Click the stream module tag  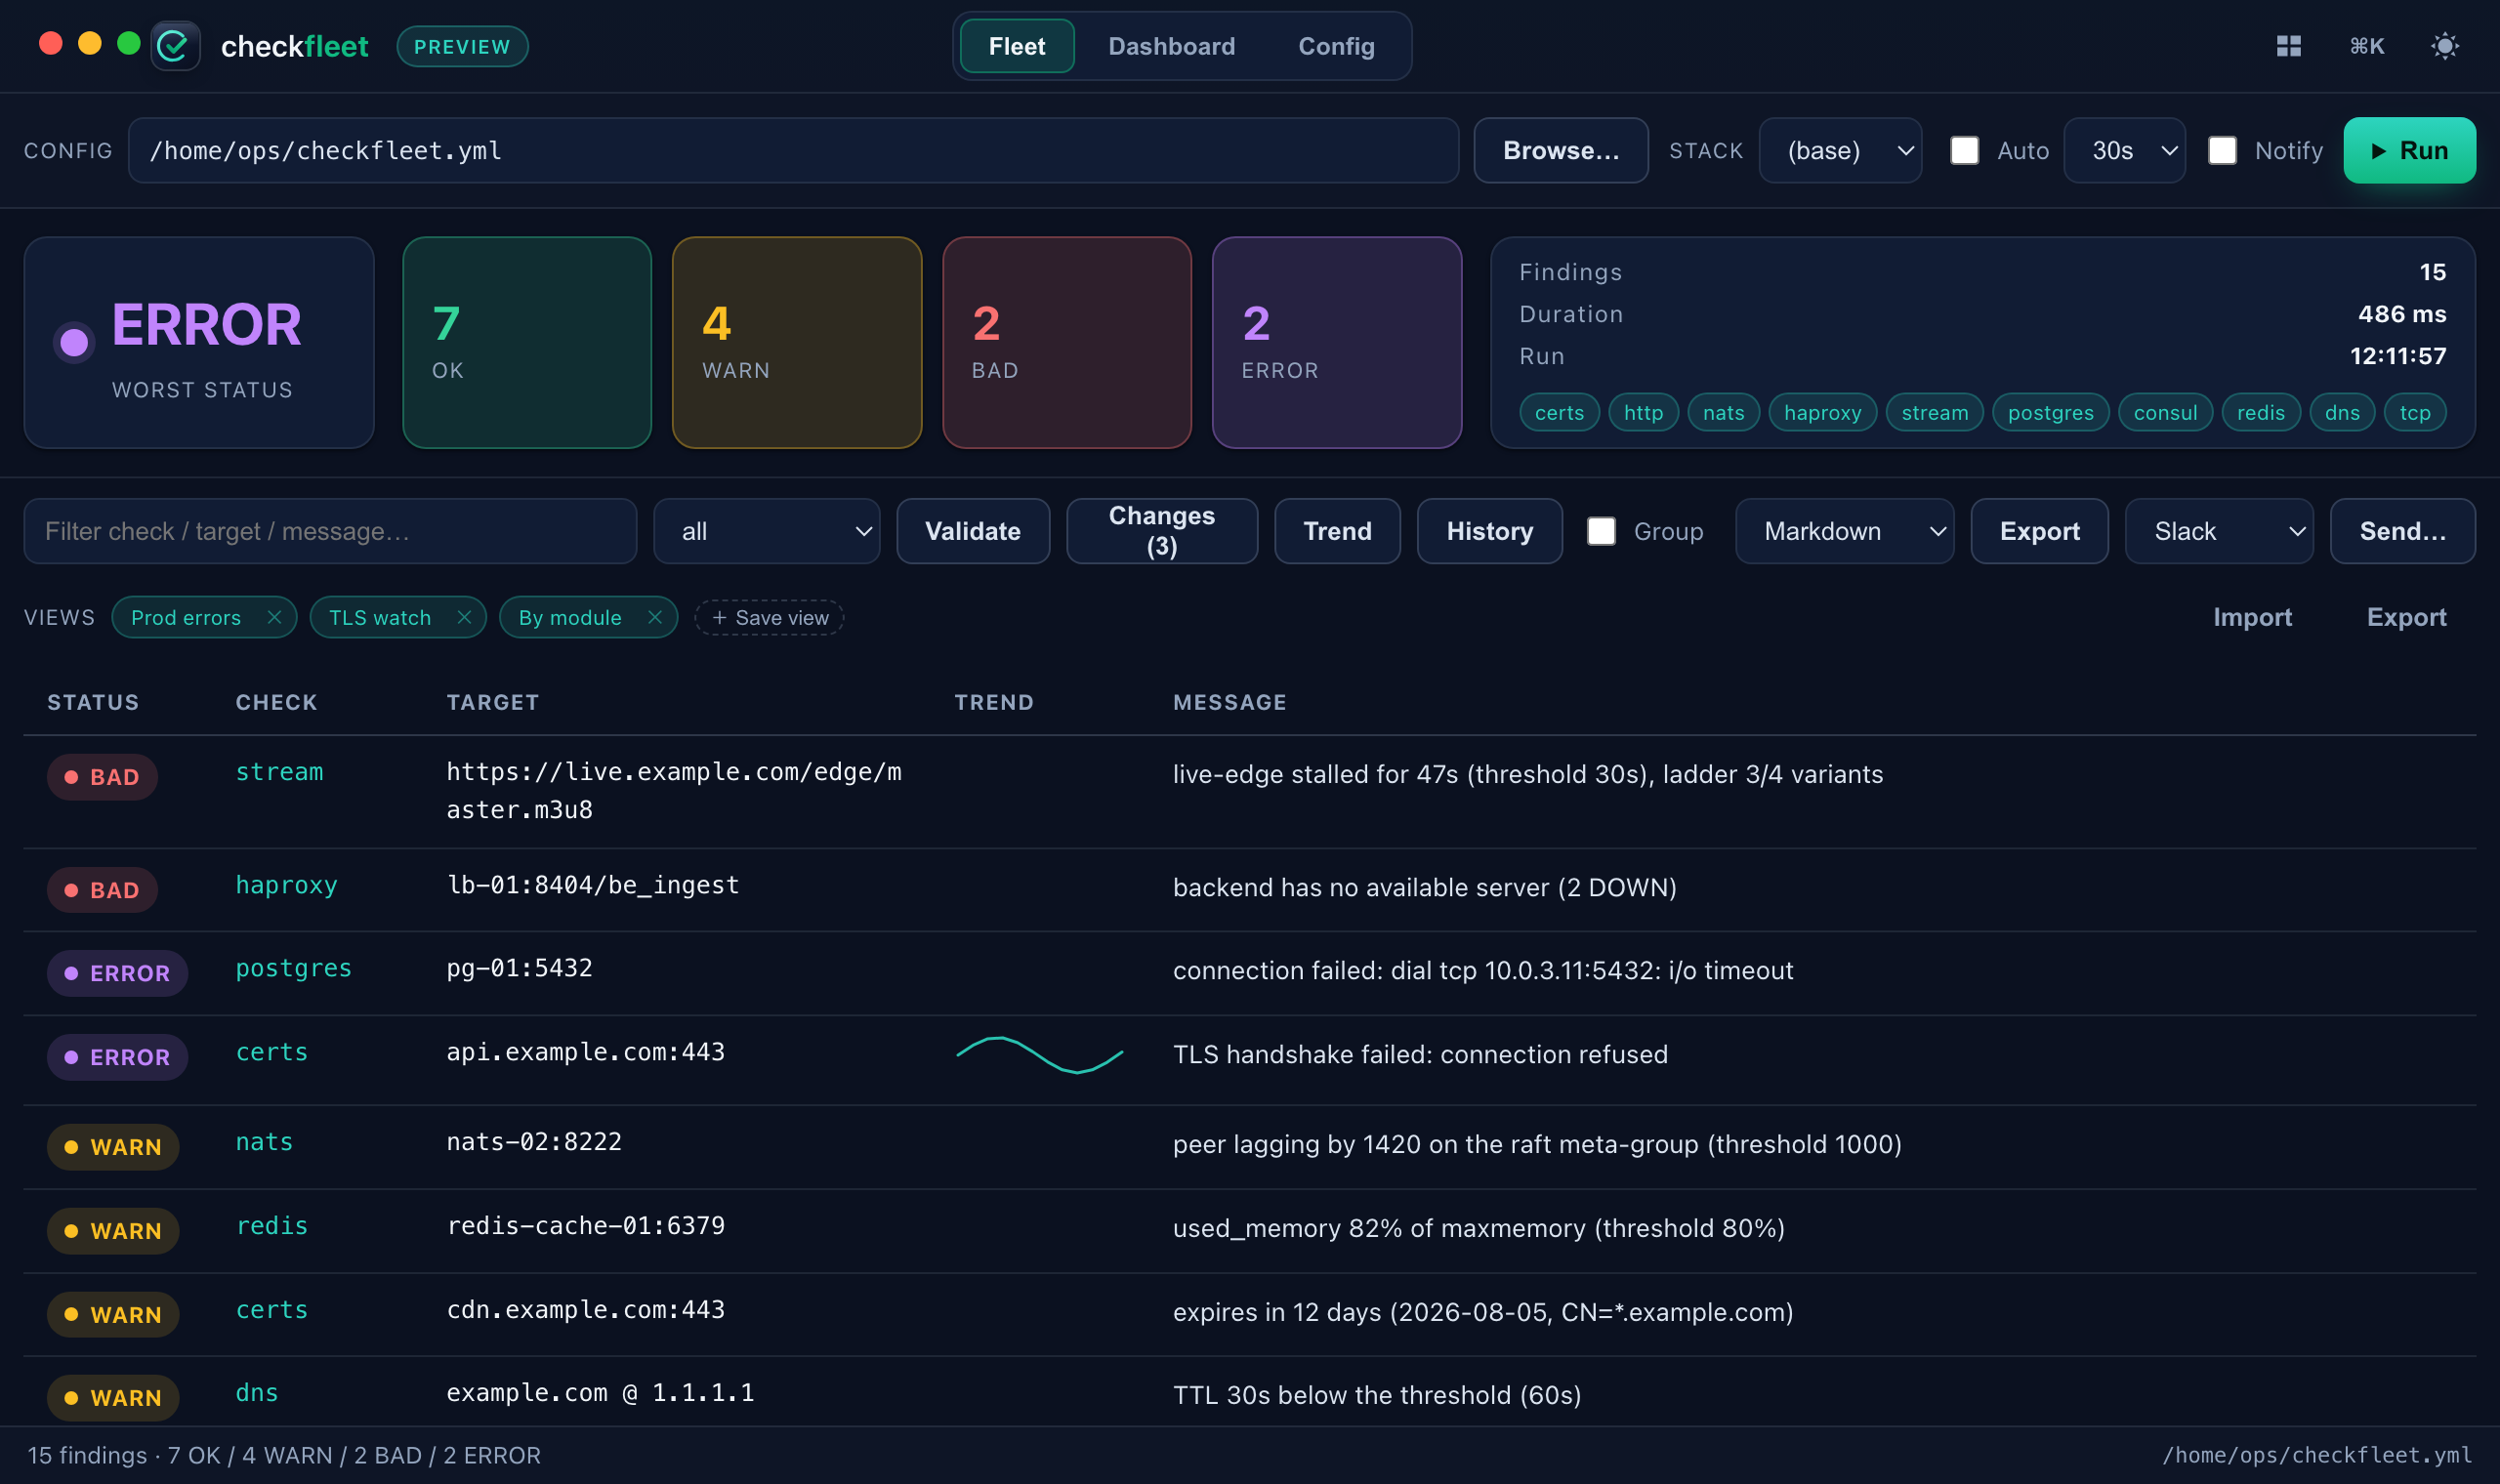point(1934,412)
